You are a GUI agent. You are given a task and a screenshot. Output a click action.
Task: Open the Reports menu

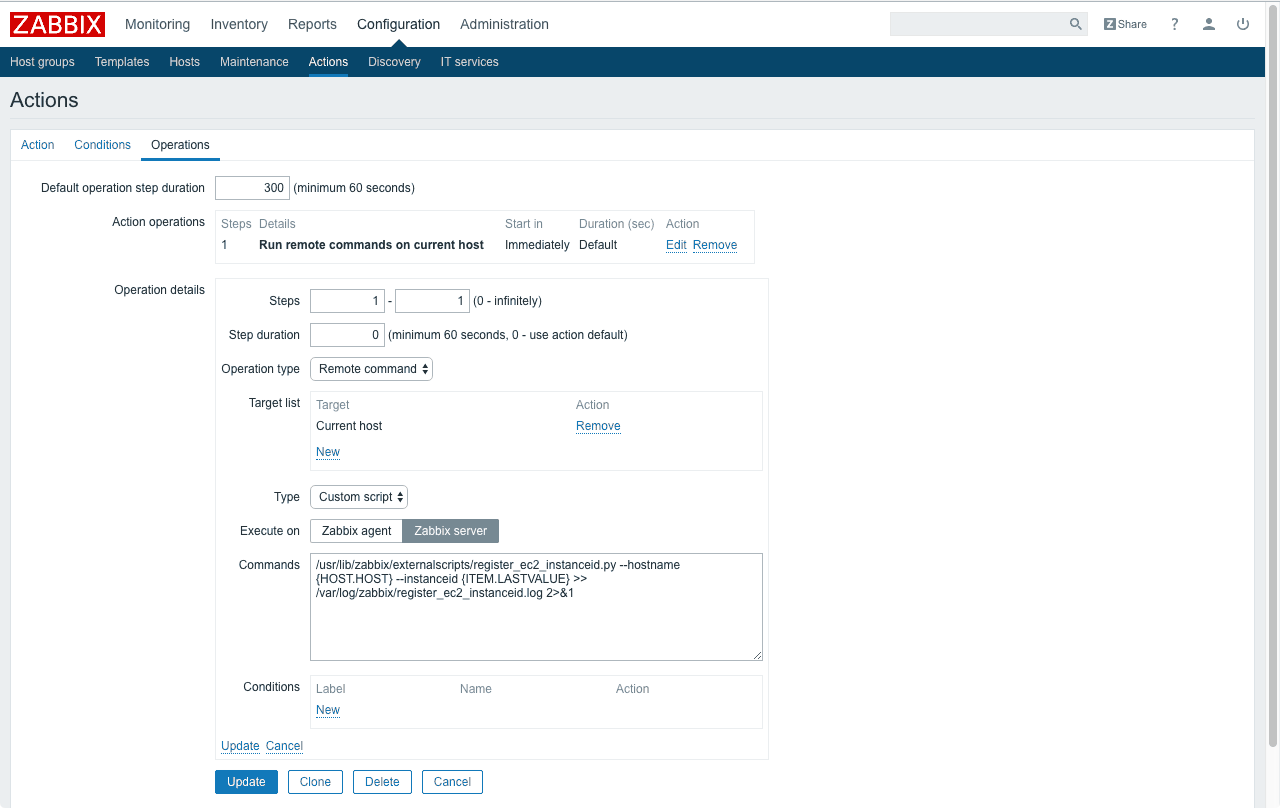tap(312, 24)
